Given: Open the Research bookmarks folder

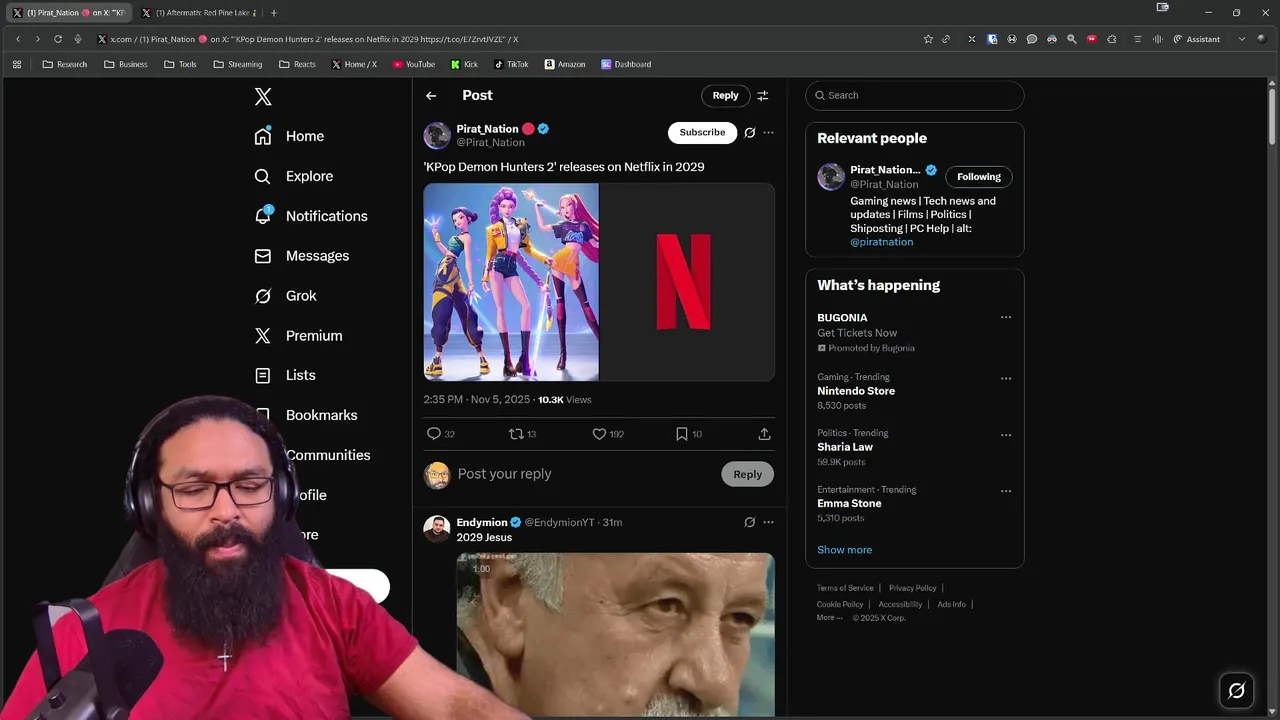Looking at the screenshot, I should (x=65, y=64).
